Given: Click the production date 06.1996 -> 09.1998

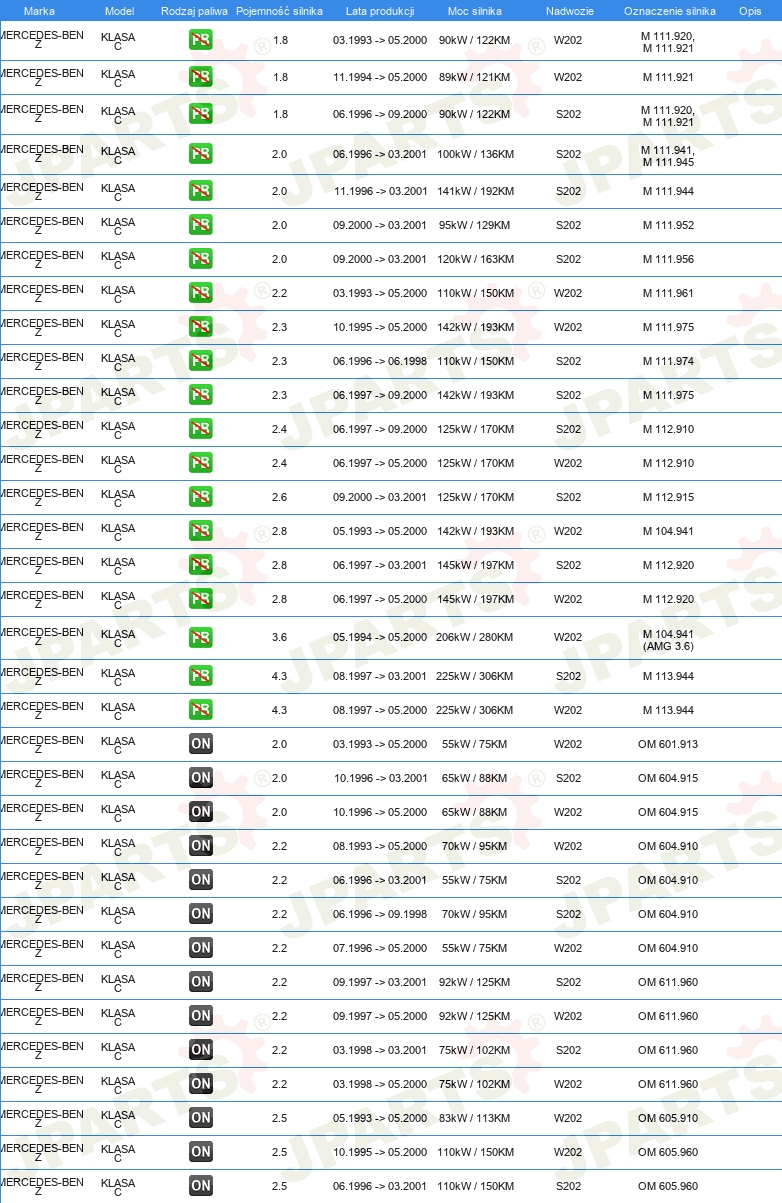Looking at the screenshot, I should point(380,914).
